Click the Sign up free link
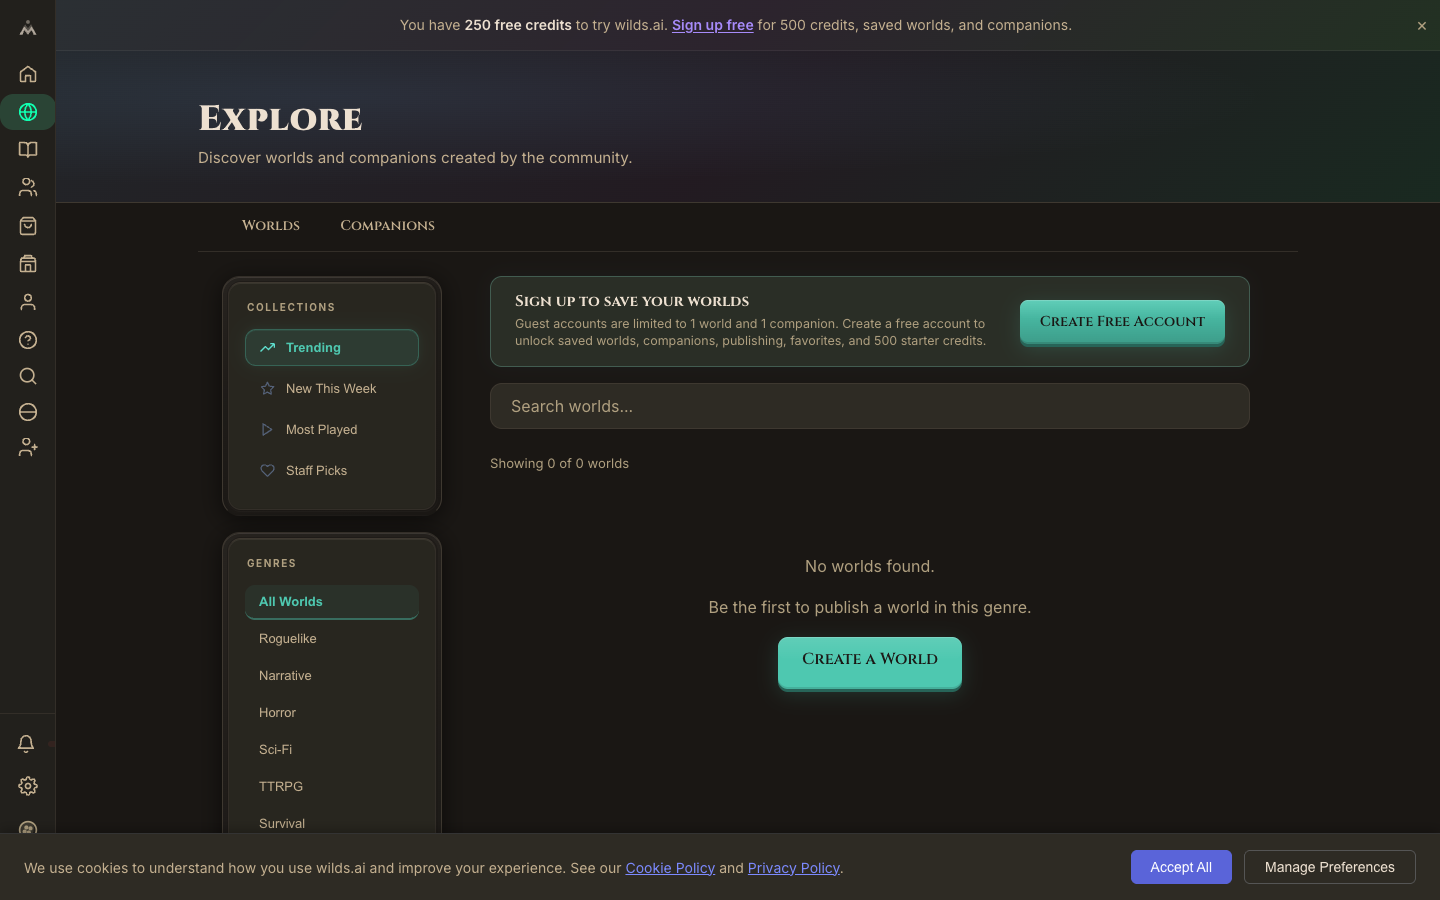This screenshot has width=1440, height=900. click(x=712, y=25)
